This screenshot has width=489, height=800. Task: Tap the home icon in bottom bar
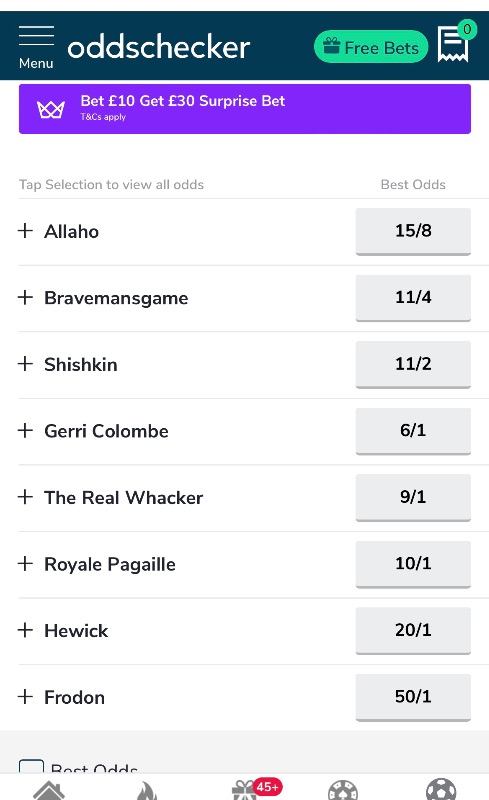pyautogui.click(x=48, y=790)
